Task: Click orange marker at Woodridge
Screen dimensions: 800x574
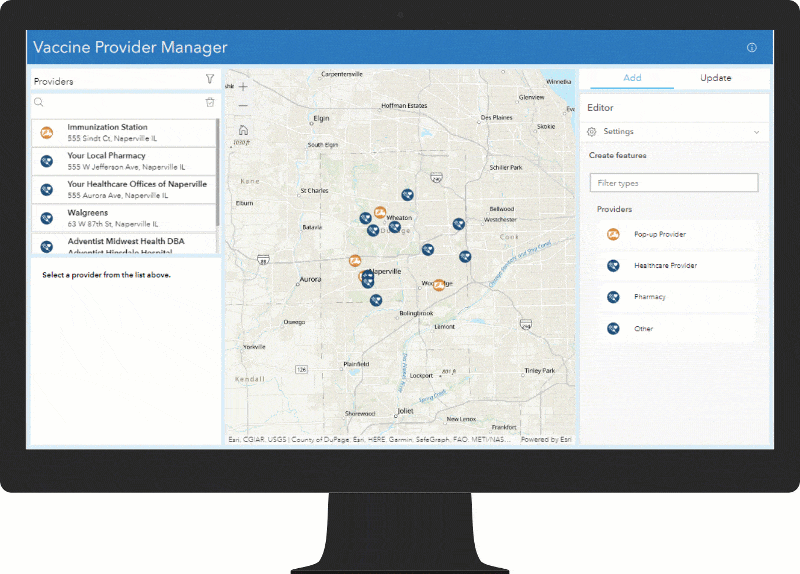Action: pos(439,285)
